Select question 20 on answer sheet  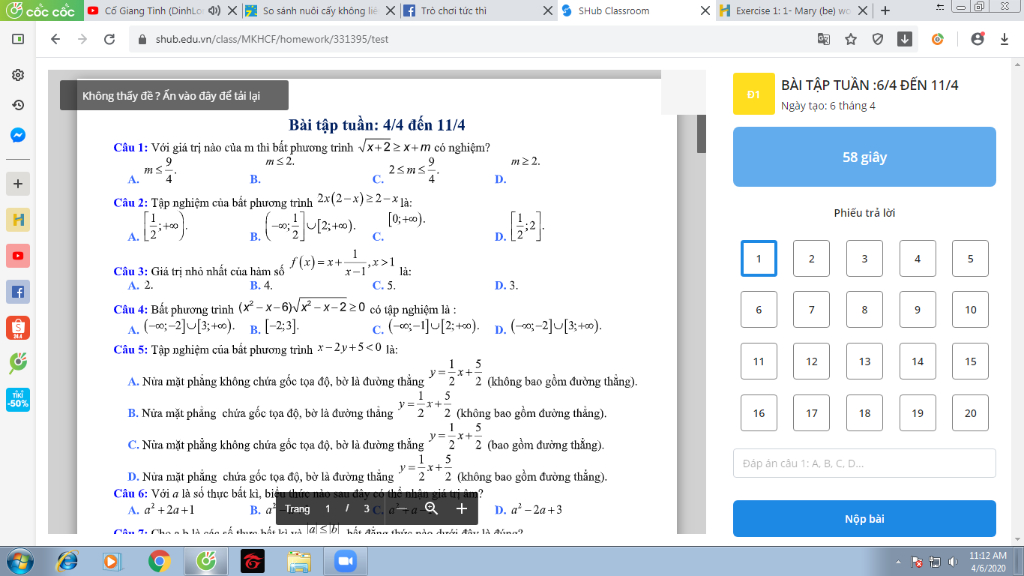tap(970, 413)
